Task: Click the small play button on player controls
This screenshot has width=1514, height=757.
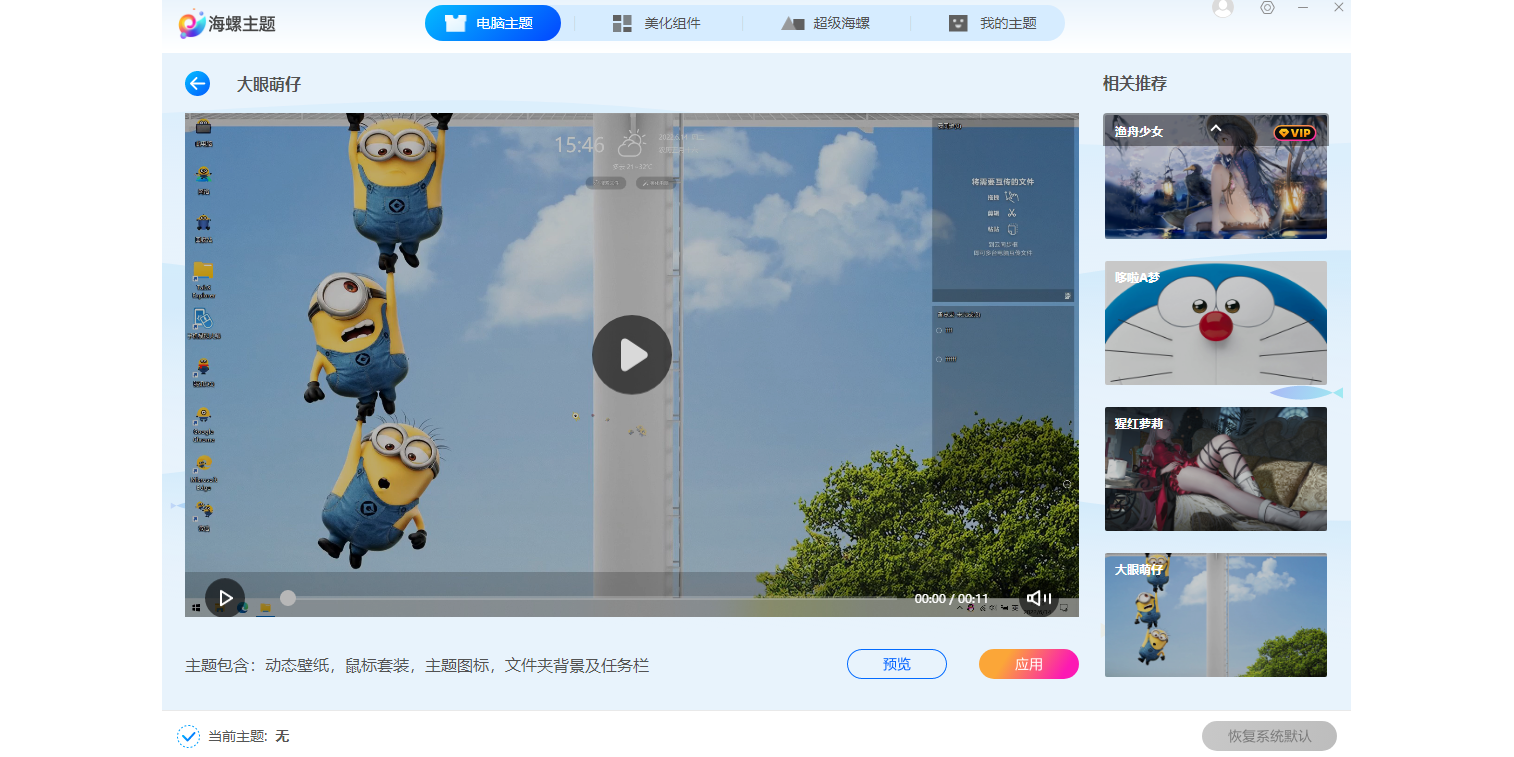Action: click(x=225, y=597)
